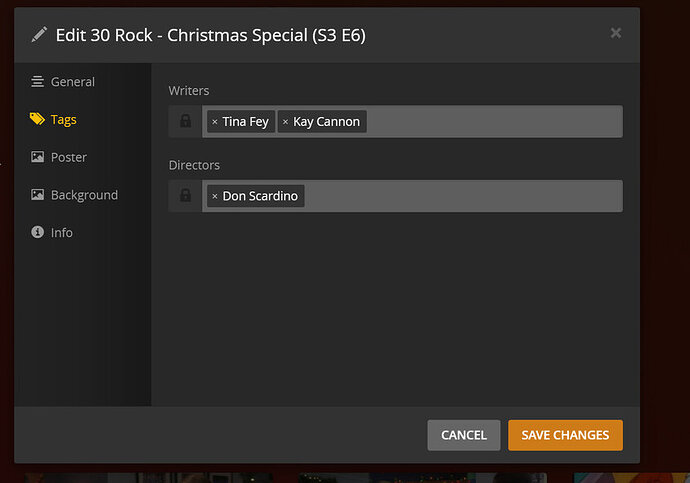Click the pencil edit icon in title
Image resolution: width=690 pixels, height=483 pixels.
[x=39, y=34]
